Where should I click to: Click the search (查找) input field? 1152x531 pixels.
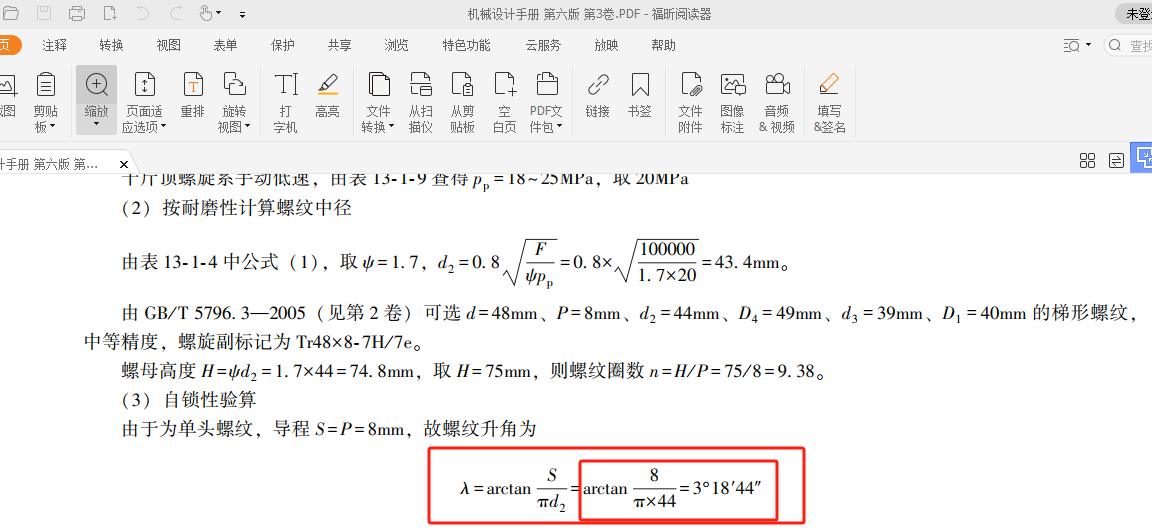1138,46
